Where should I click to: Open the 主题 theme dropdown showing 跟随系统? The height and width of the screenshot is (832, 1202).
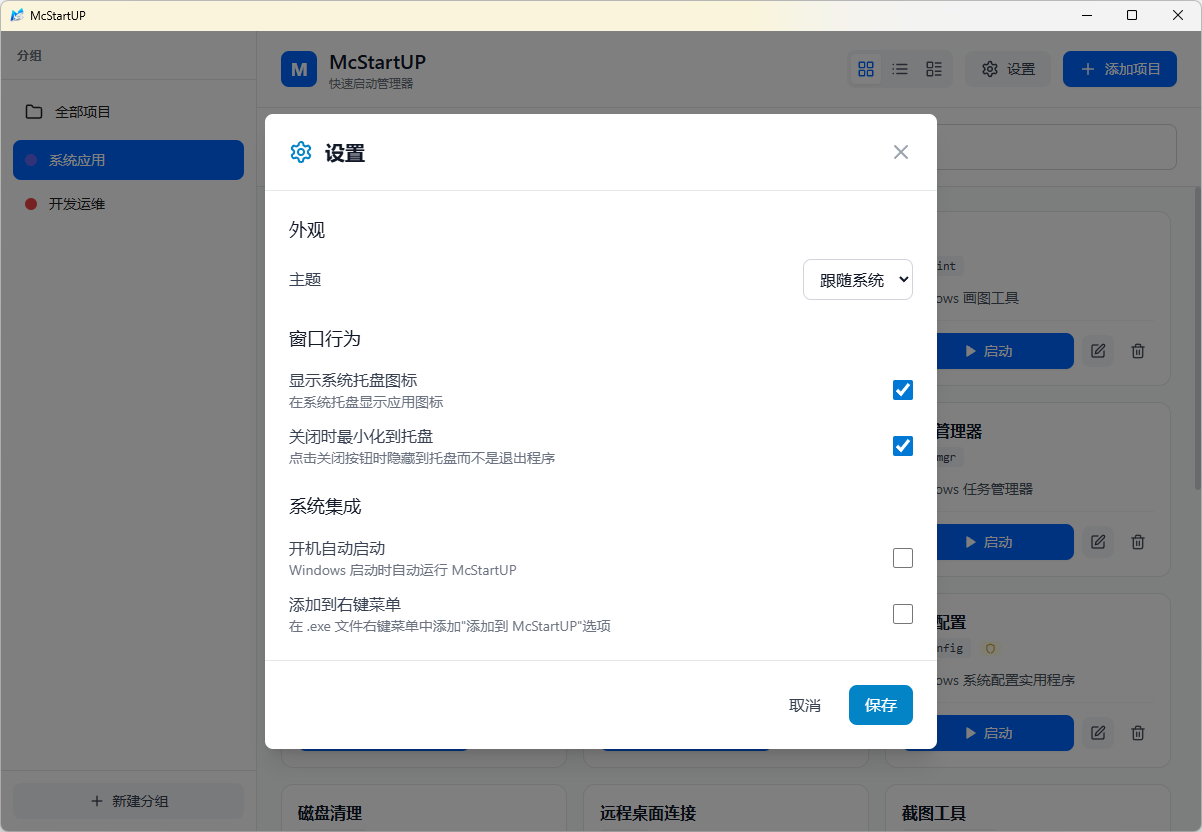pyautogui.click(x=858, y=280)
